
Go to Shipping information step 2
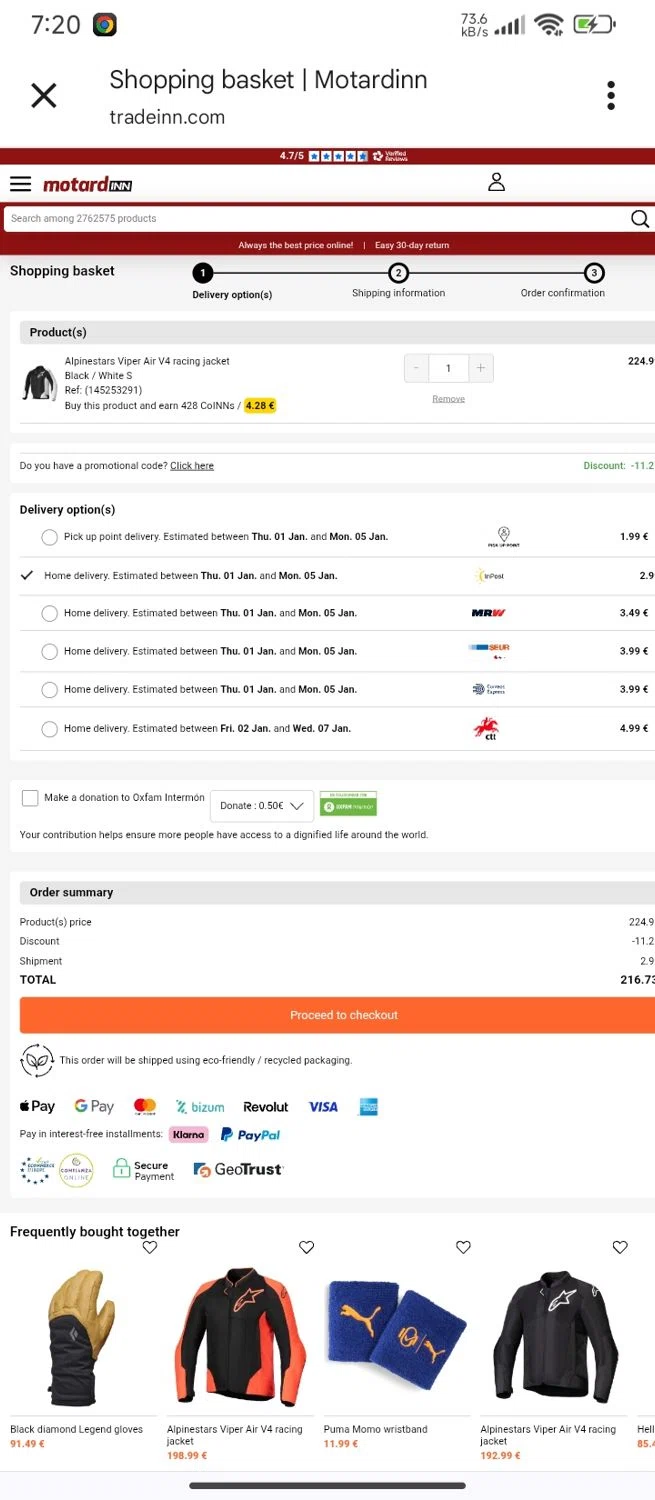[x=398, y=274]
